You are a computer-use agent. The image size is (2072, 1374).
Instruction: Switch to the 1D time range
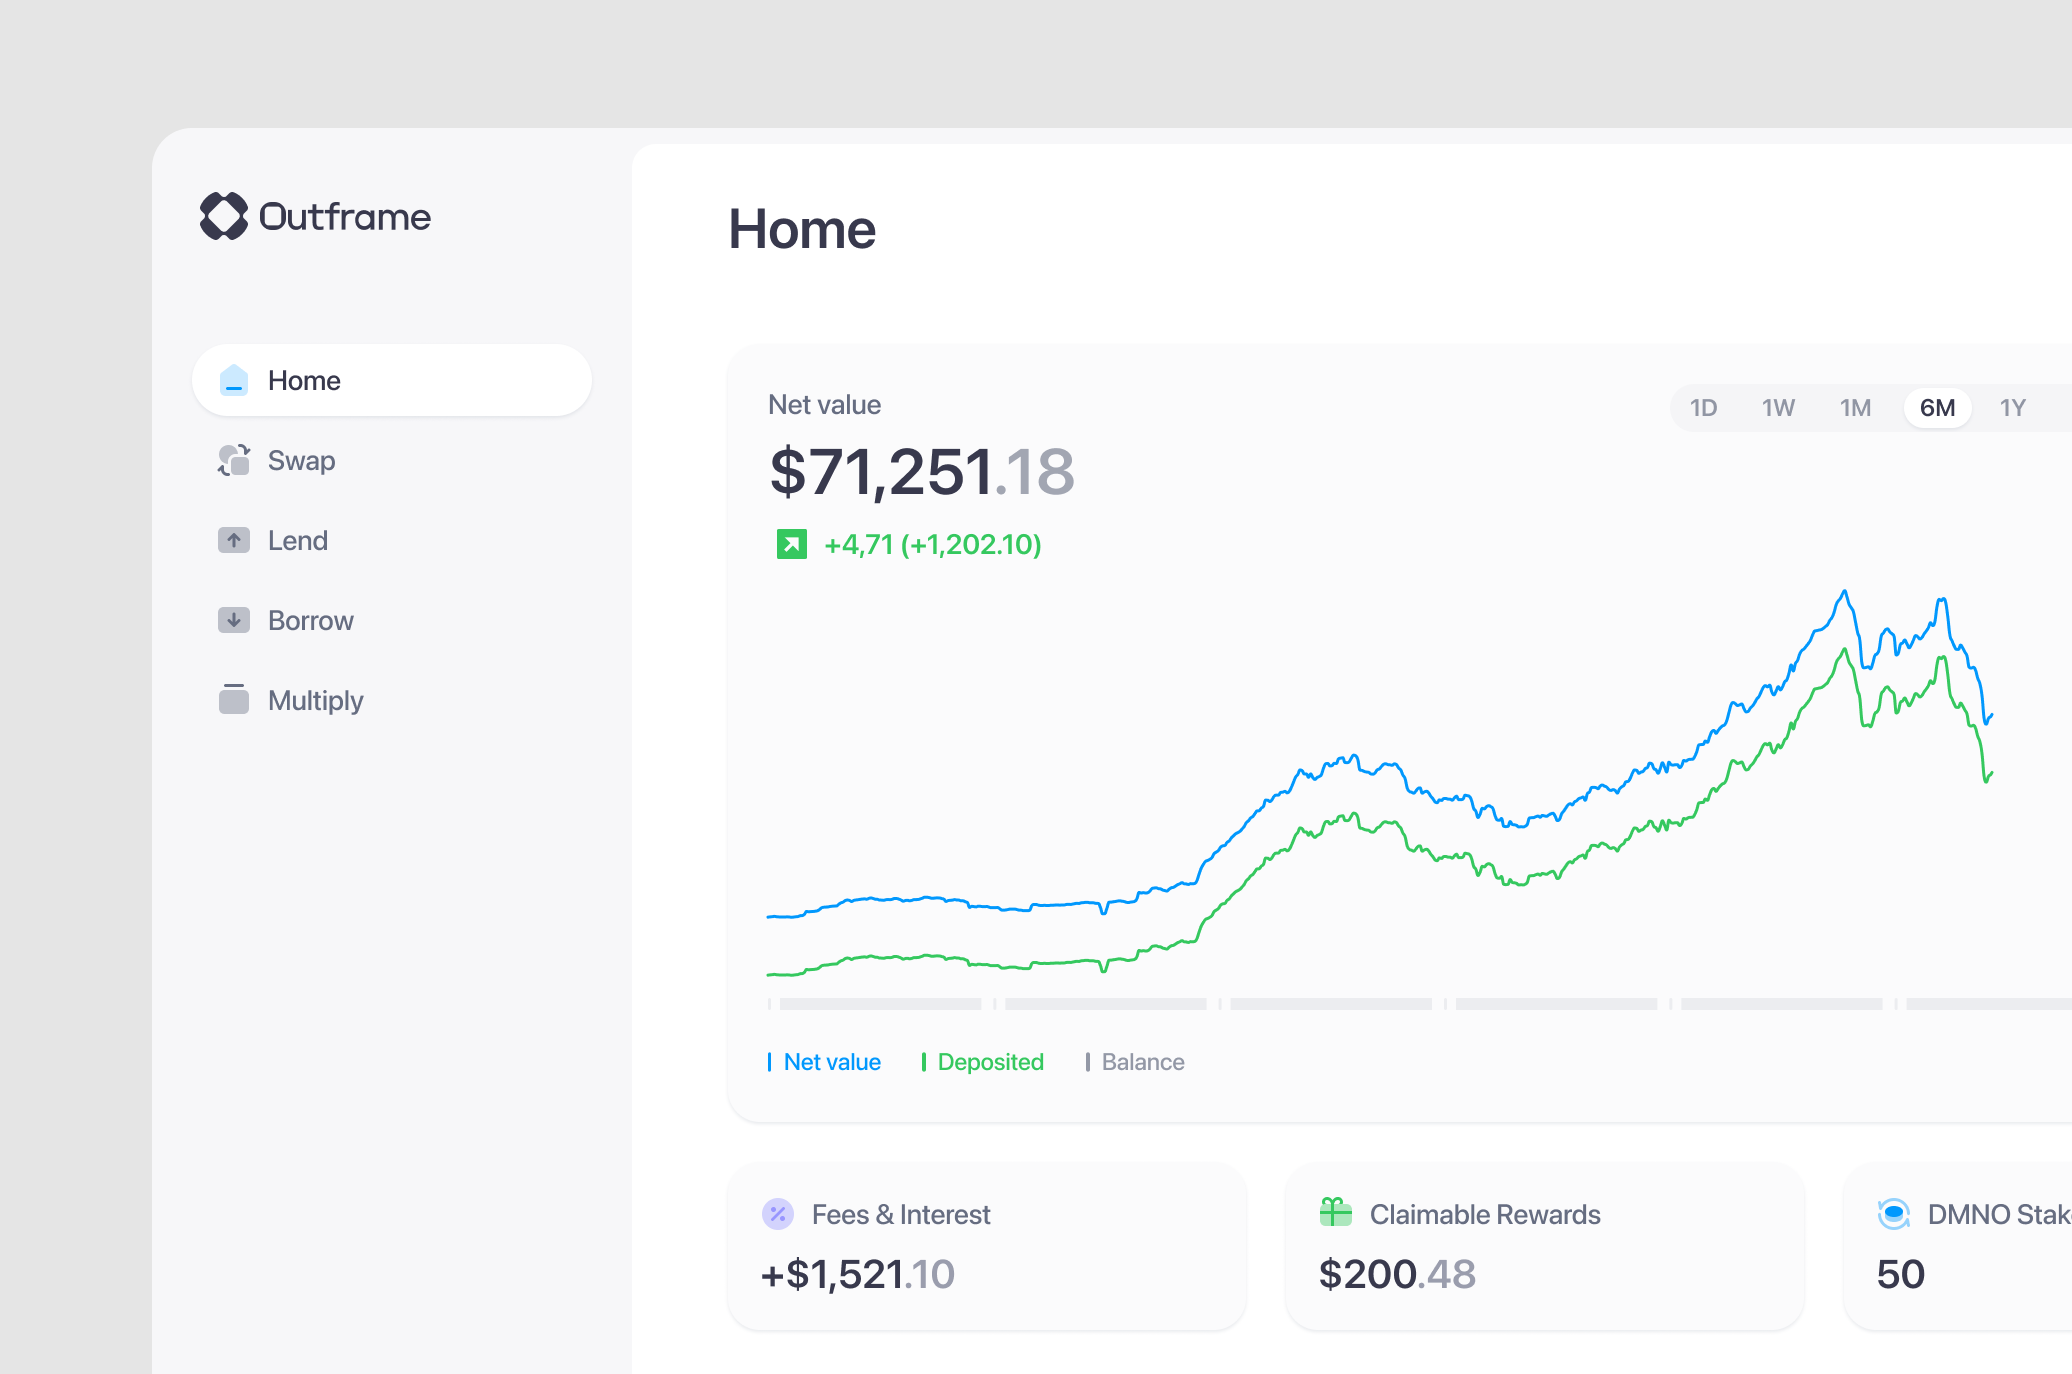click(x=1704, y=408)
